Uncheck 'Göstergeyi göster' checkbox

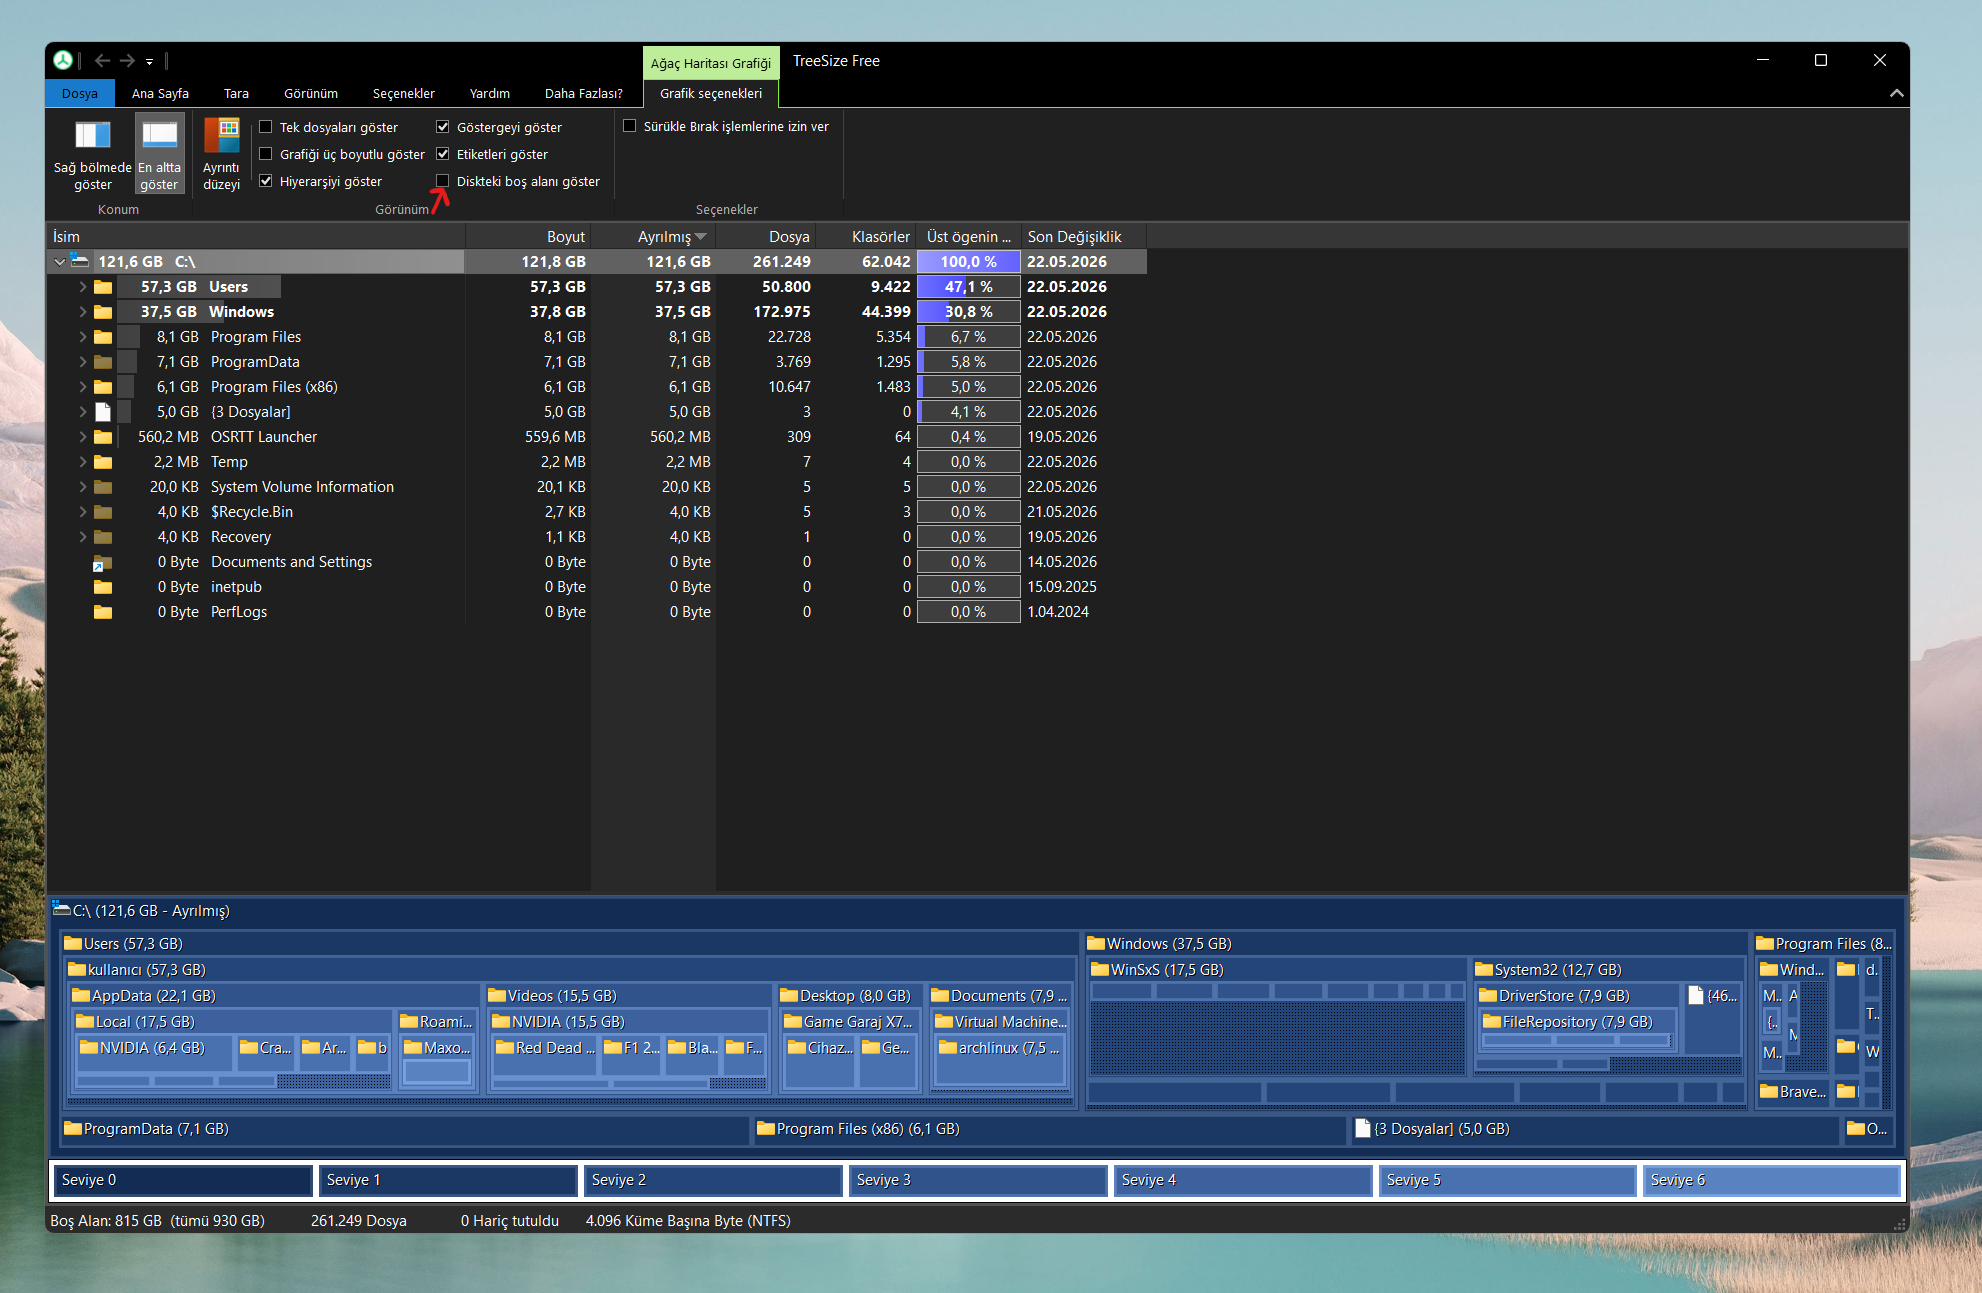443,127
